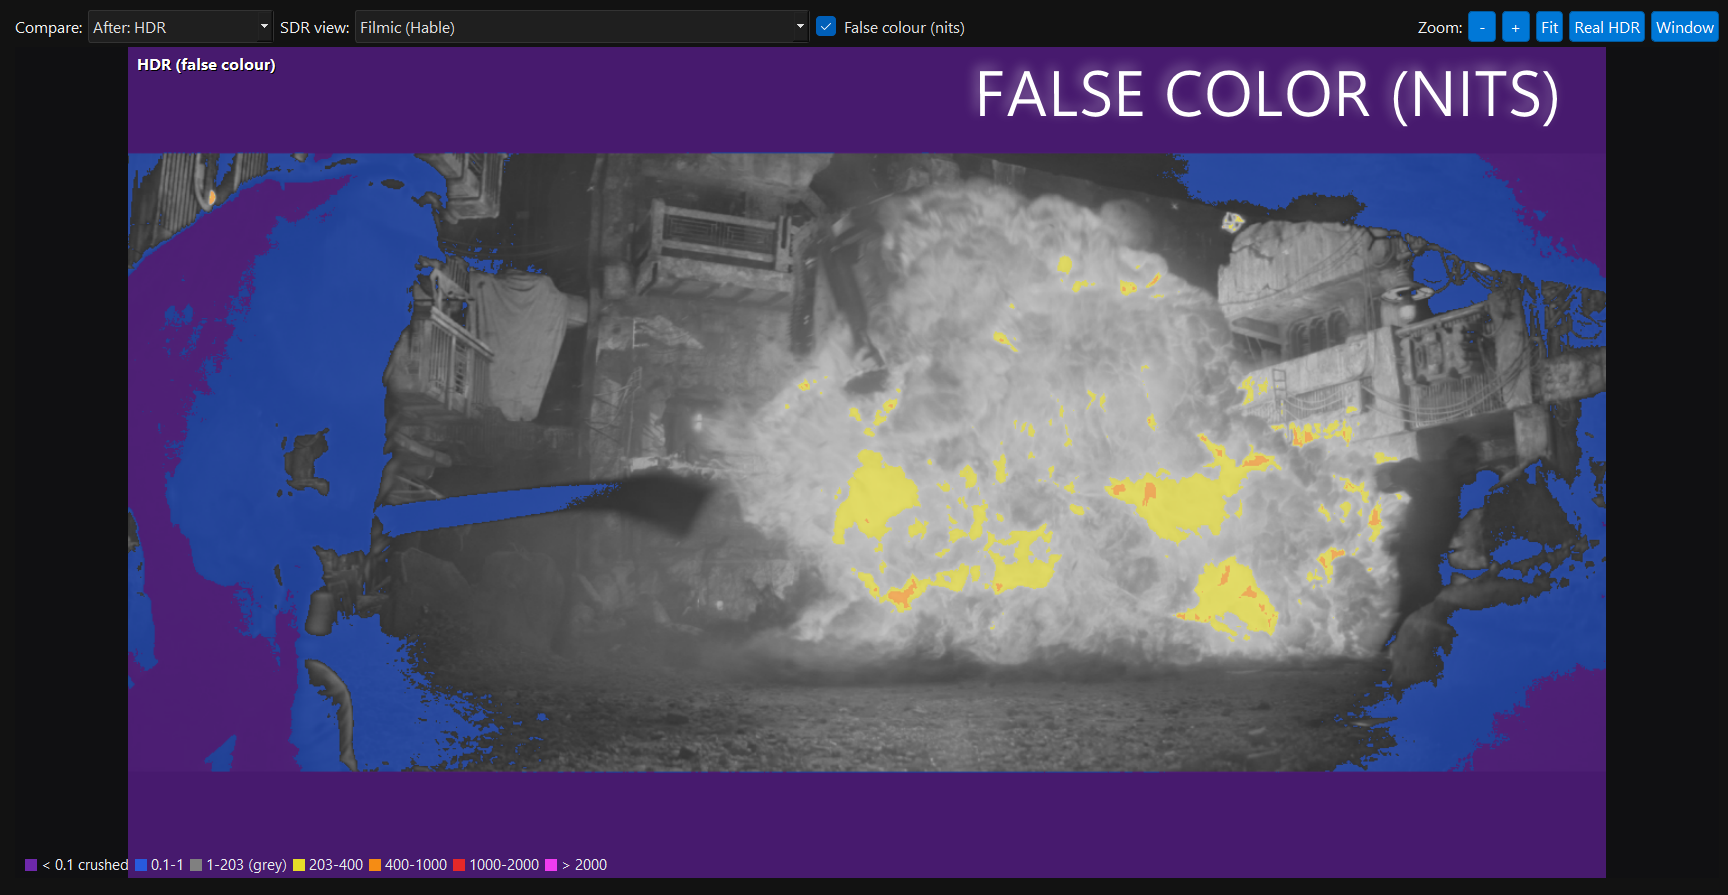
Task: Open the SDR view dropdown showing Filmic (Hable)
Action: [x=581, y=27]
